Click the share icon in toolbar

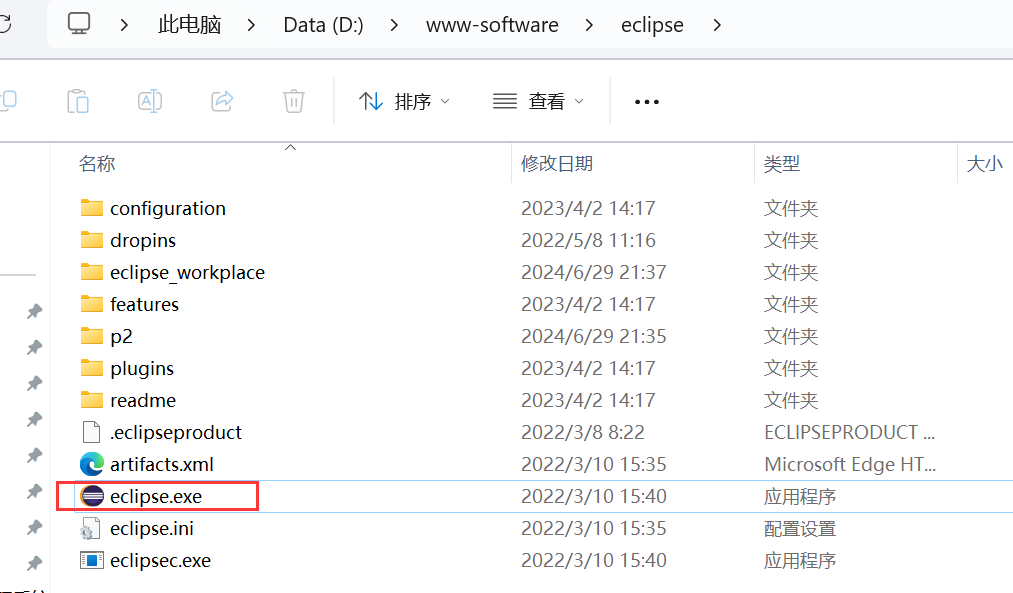click(x=222, y=101)
